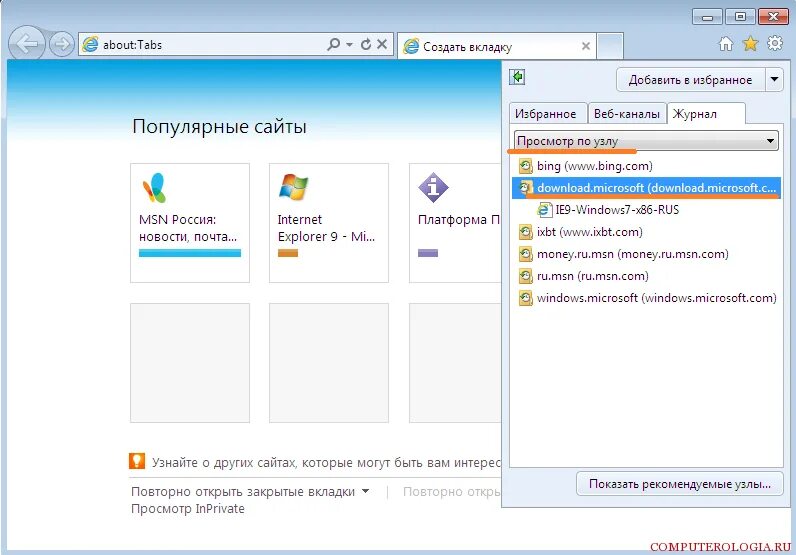Open a new blank tab button
Viewport: 796px width, 555px height.
[610, 47]
